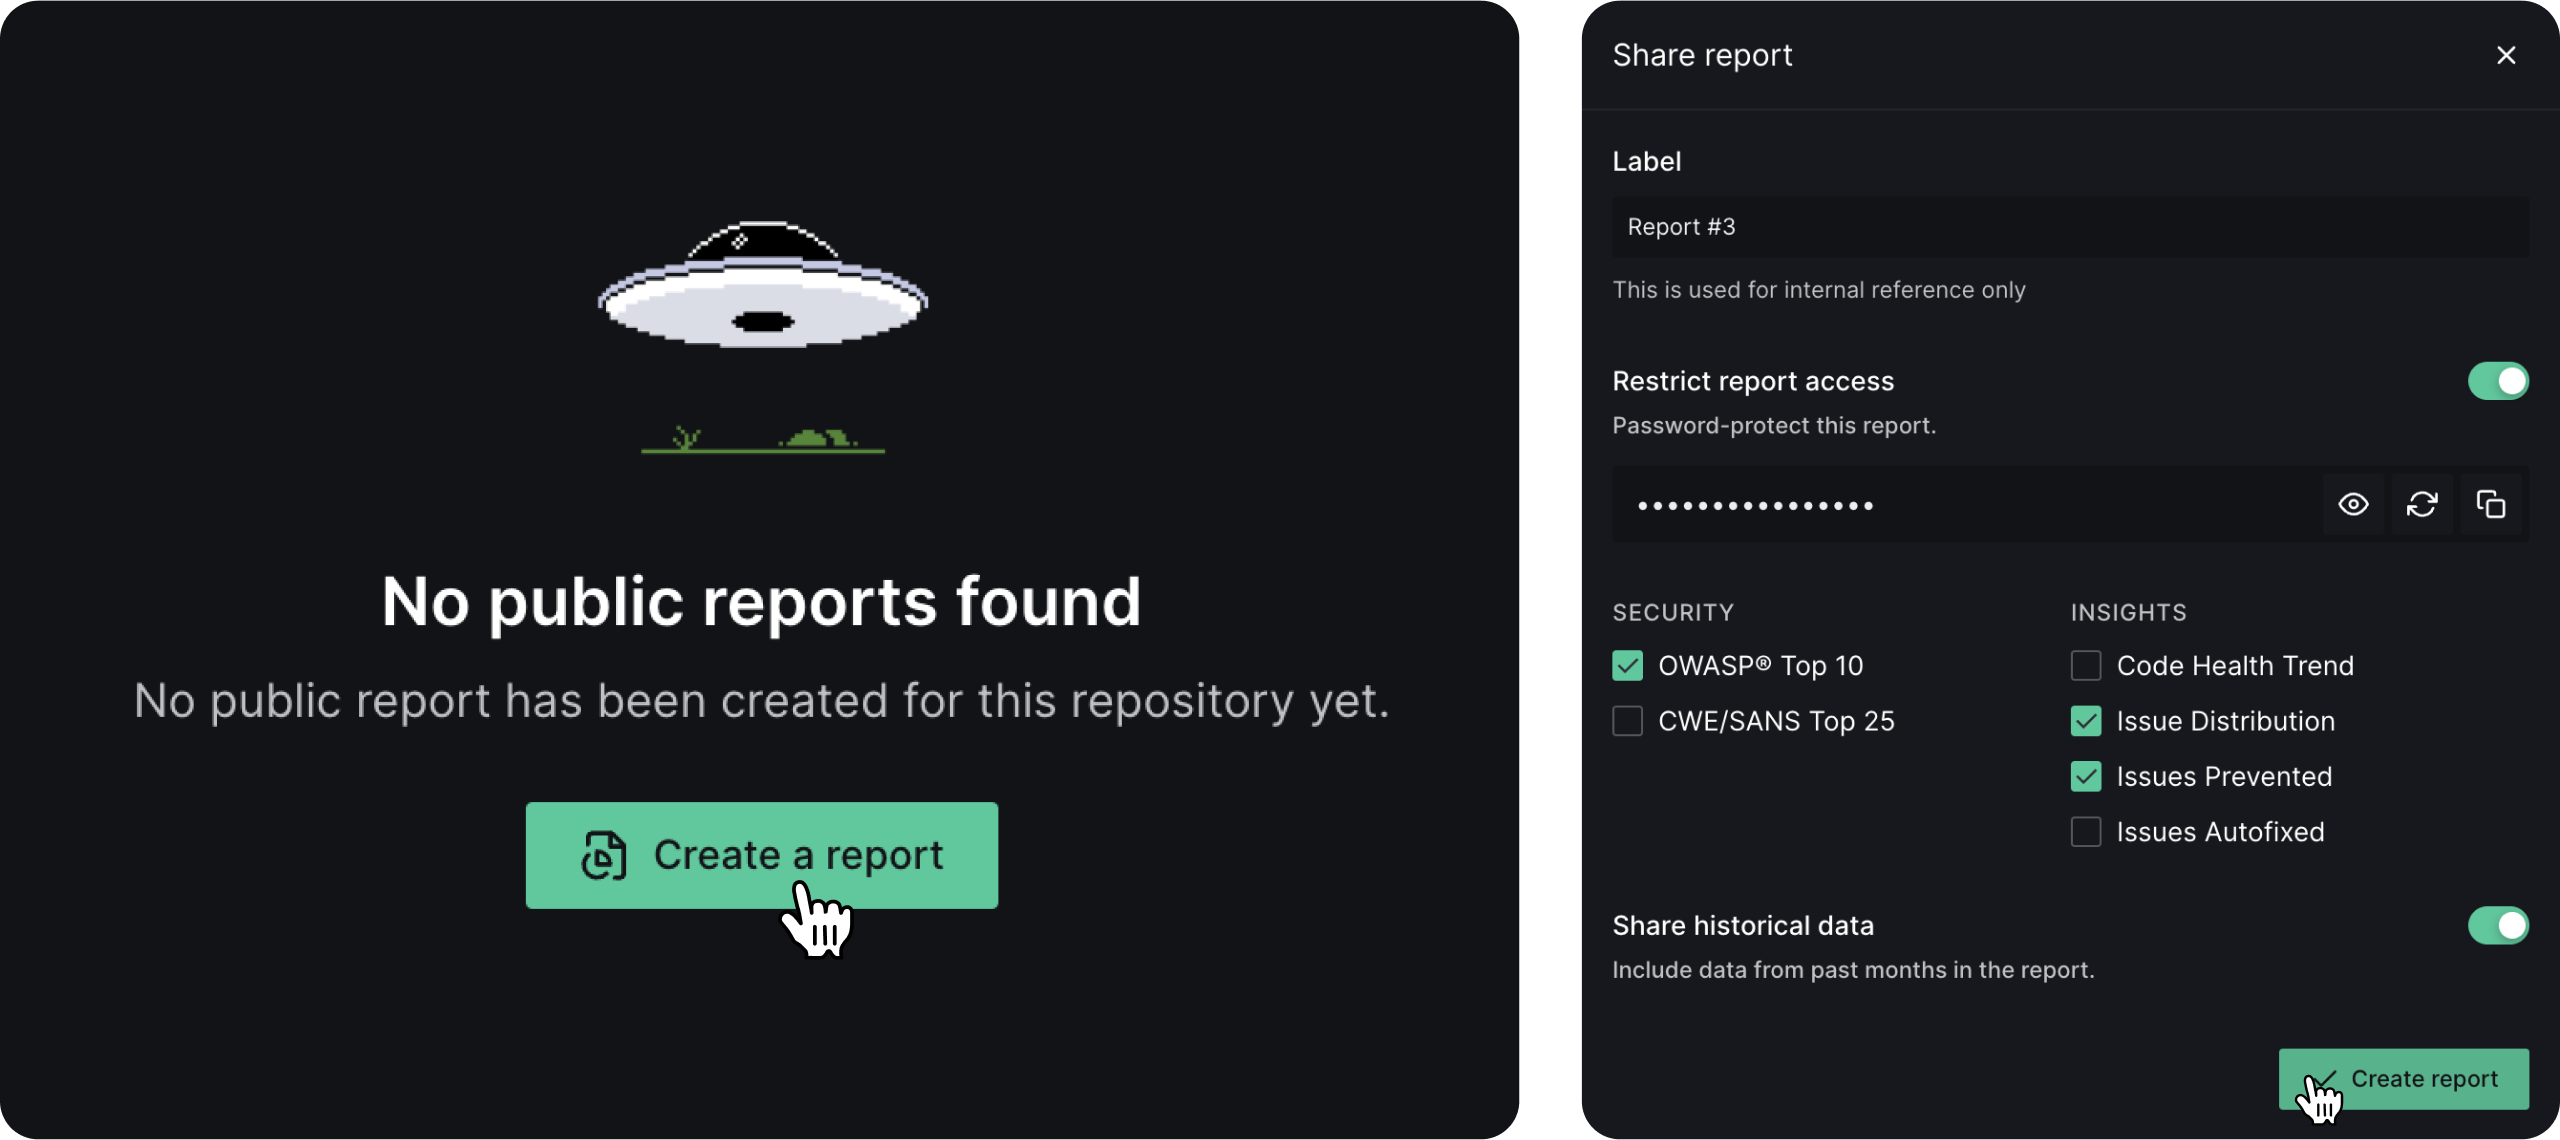Uncheck OWASP Top 10 checkbox
The image size is (2560, 1140).
(x=1627, y=666)
